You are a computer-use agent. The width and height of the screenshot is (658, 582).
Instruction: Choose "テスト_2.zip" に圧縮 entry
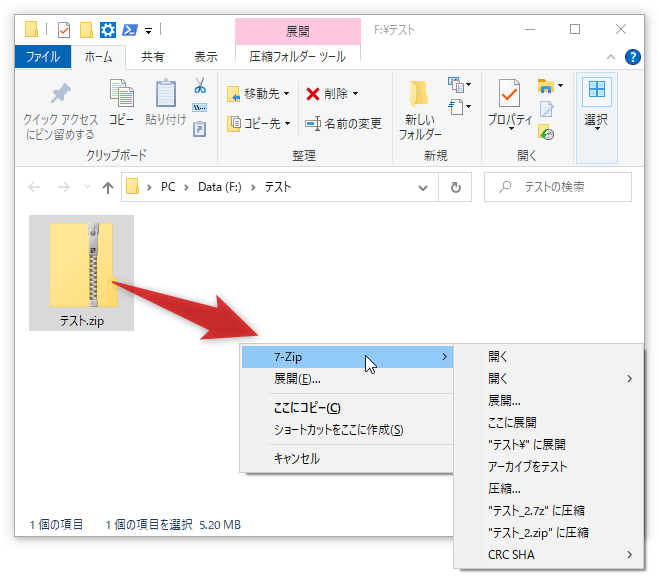(548, 533)
